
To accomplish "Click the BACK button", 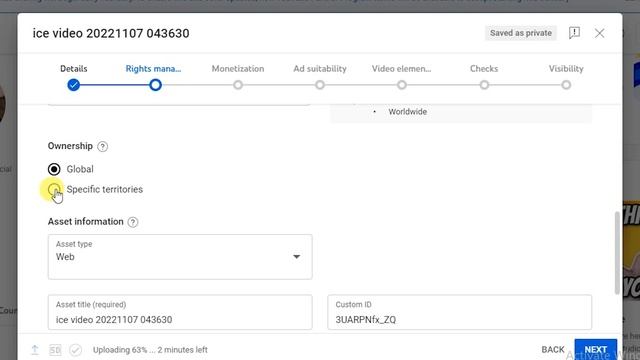I will (553, 349).
